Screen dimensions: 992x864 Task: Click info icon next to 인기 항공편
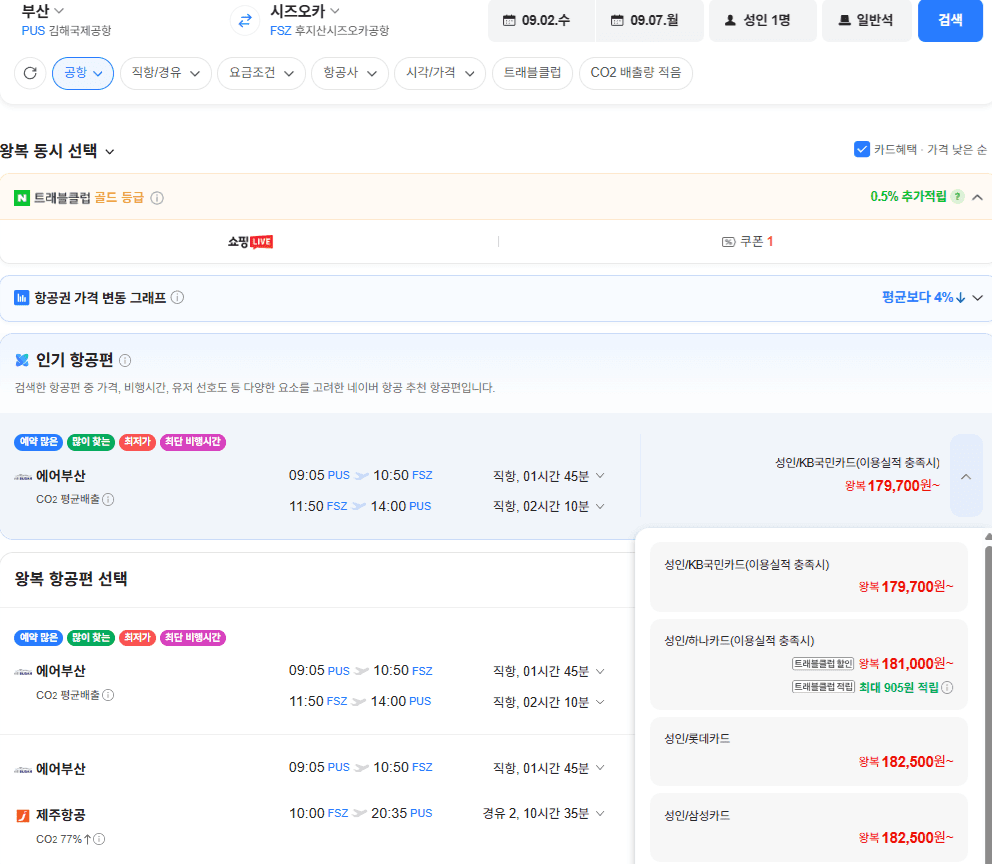tap(125, 361)
